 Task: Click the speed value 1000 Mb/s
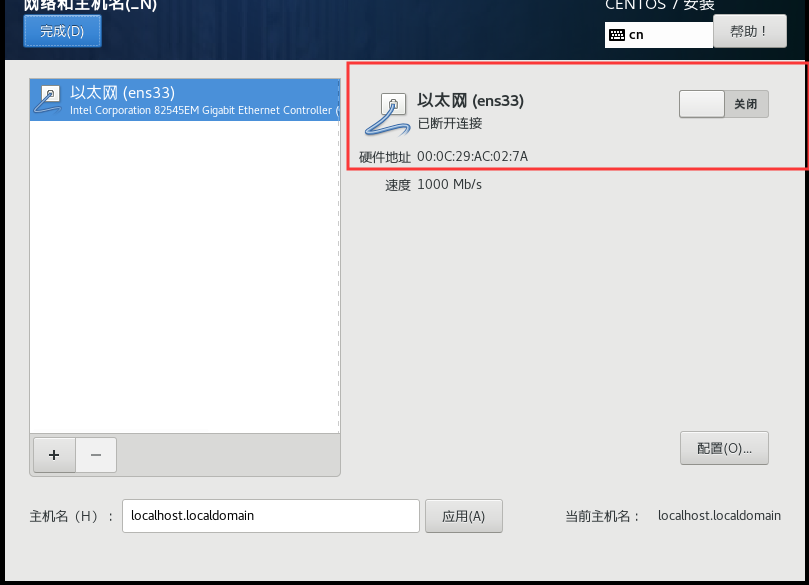pos(449,184)
